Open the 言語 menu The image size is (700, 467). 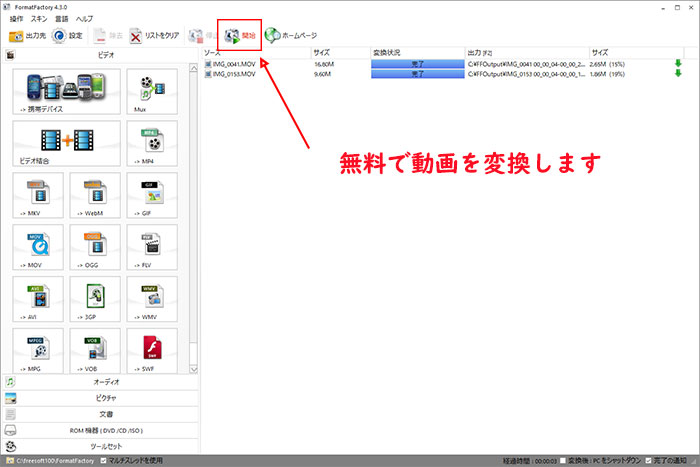click(62, 19)
